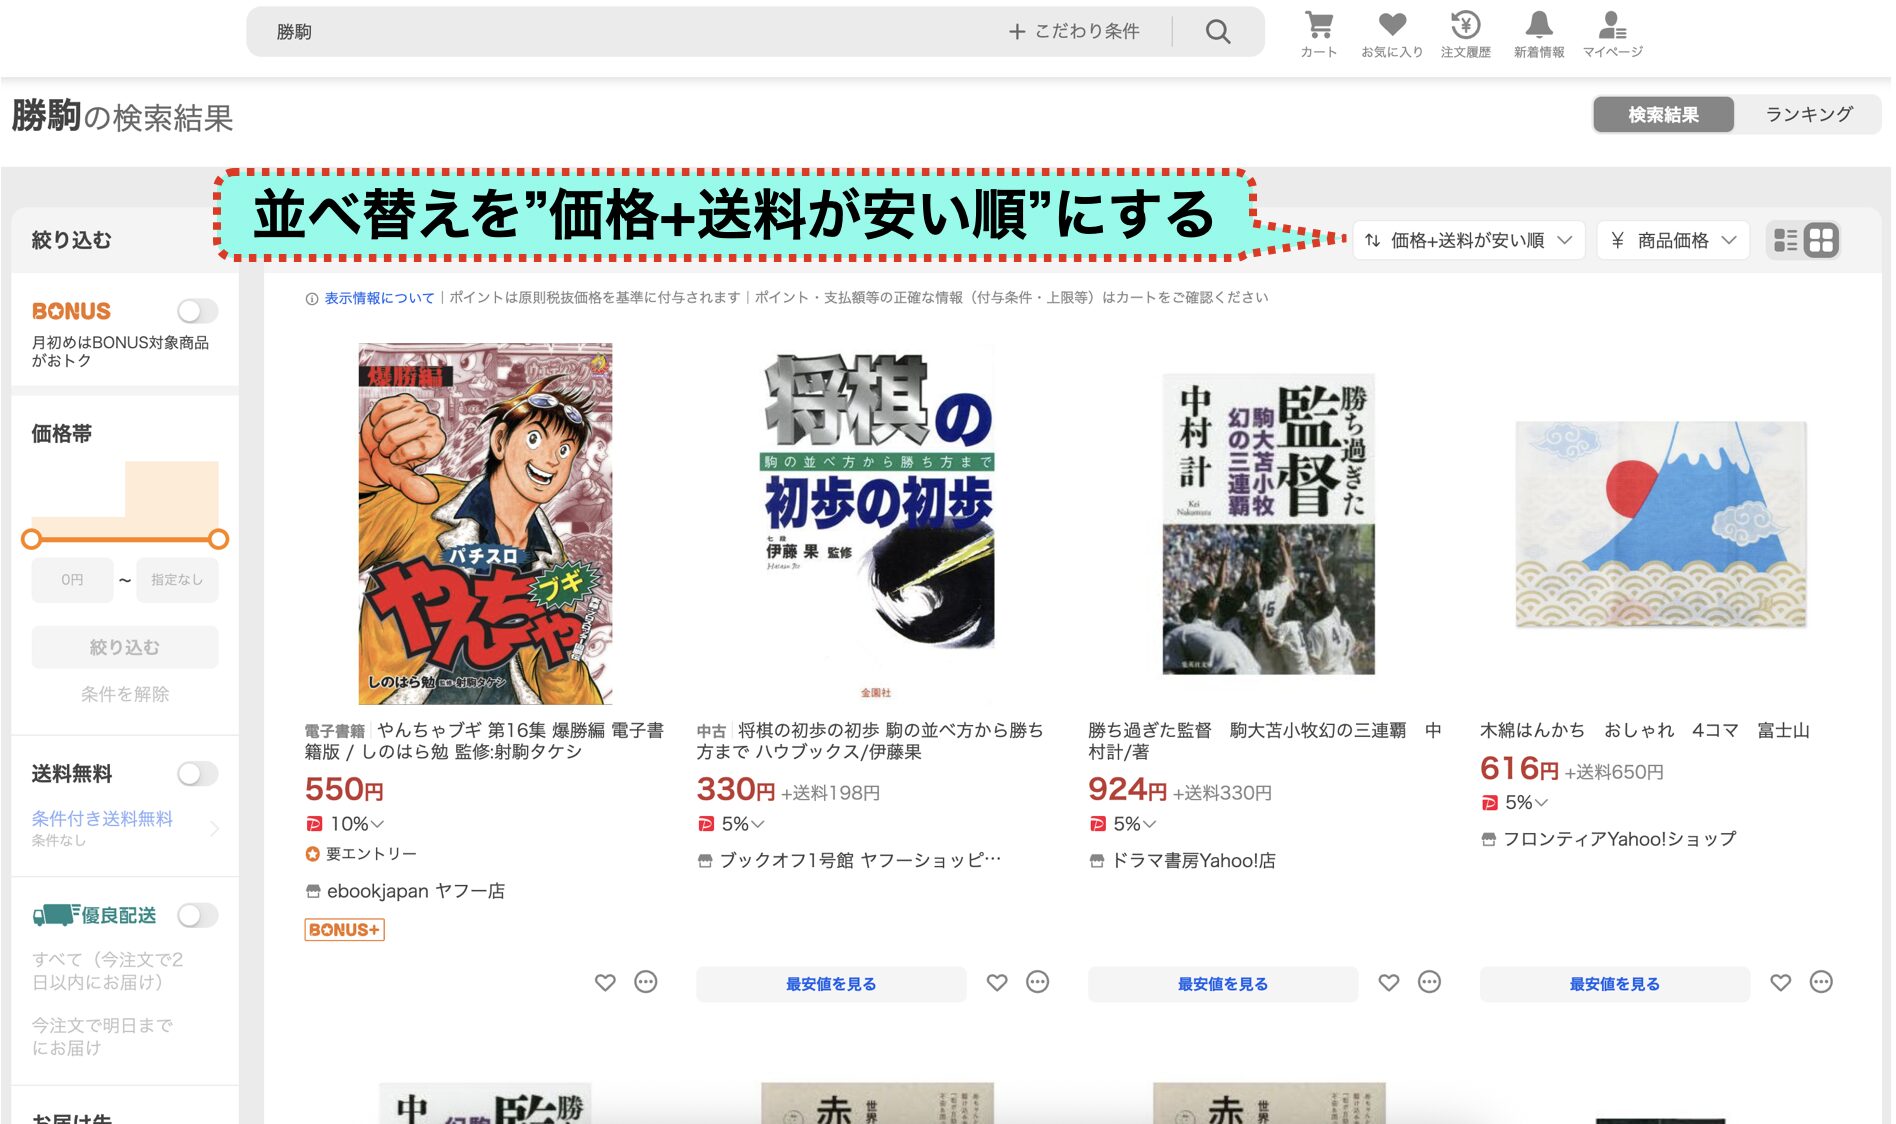This screenshot has height=1124, width=1896.
Task: Open 勝ち過ぎた監督 book cover thumbnail
Action: [x=1268, y=524]
